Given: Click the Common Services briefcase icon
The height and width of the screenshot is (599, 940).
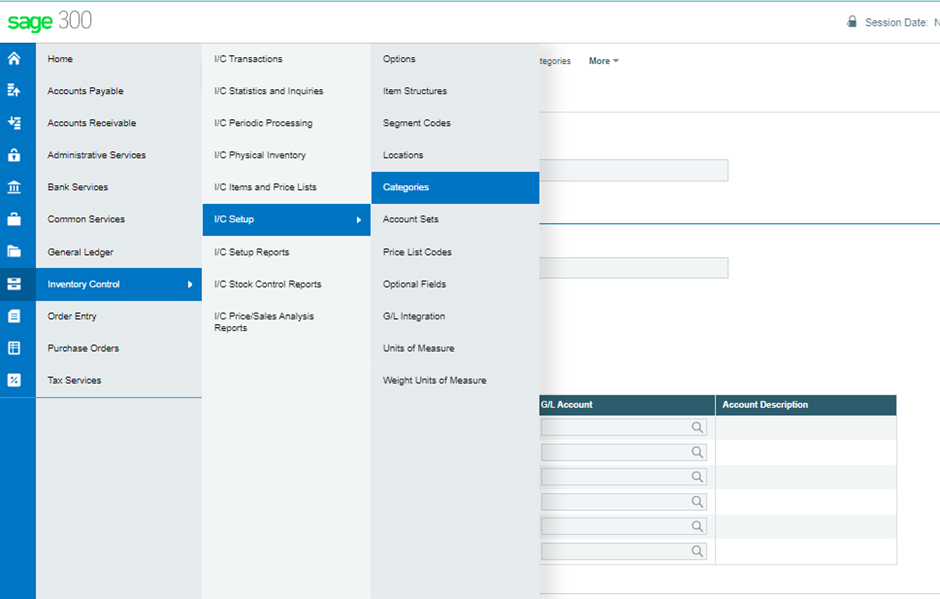Looking at the screenshot, I should click(x=14, y=219).
